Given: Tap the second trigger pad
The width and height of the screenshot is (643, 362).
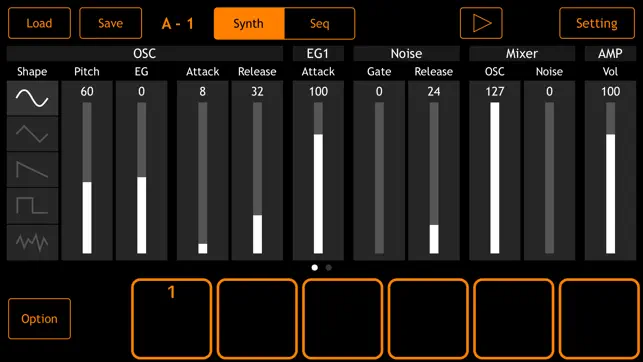Looking at the screenshot, I should click(257, 319).
